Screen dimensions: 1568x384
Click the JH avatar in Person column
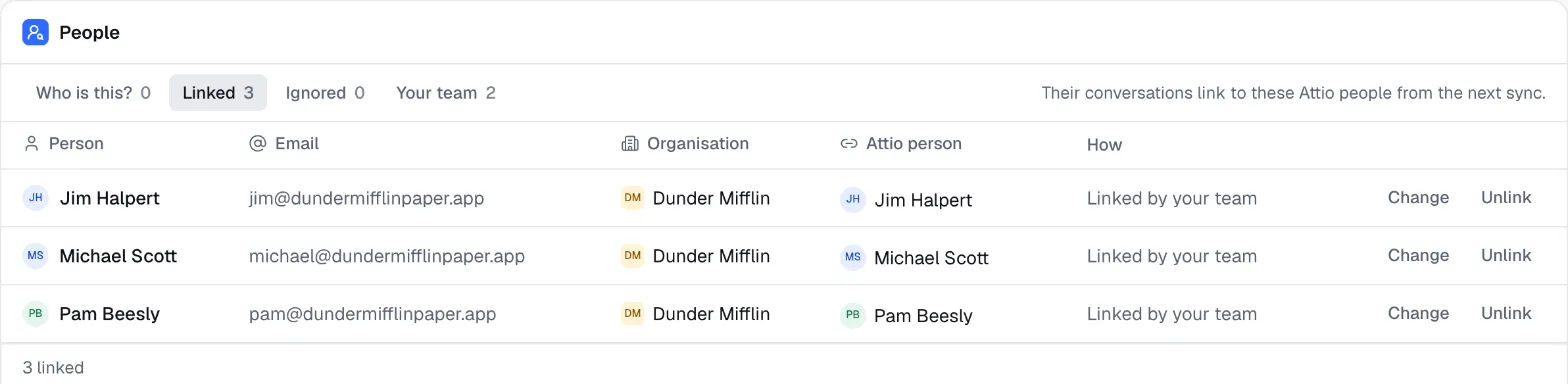pos(35,198)
